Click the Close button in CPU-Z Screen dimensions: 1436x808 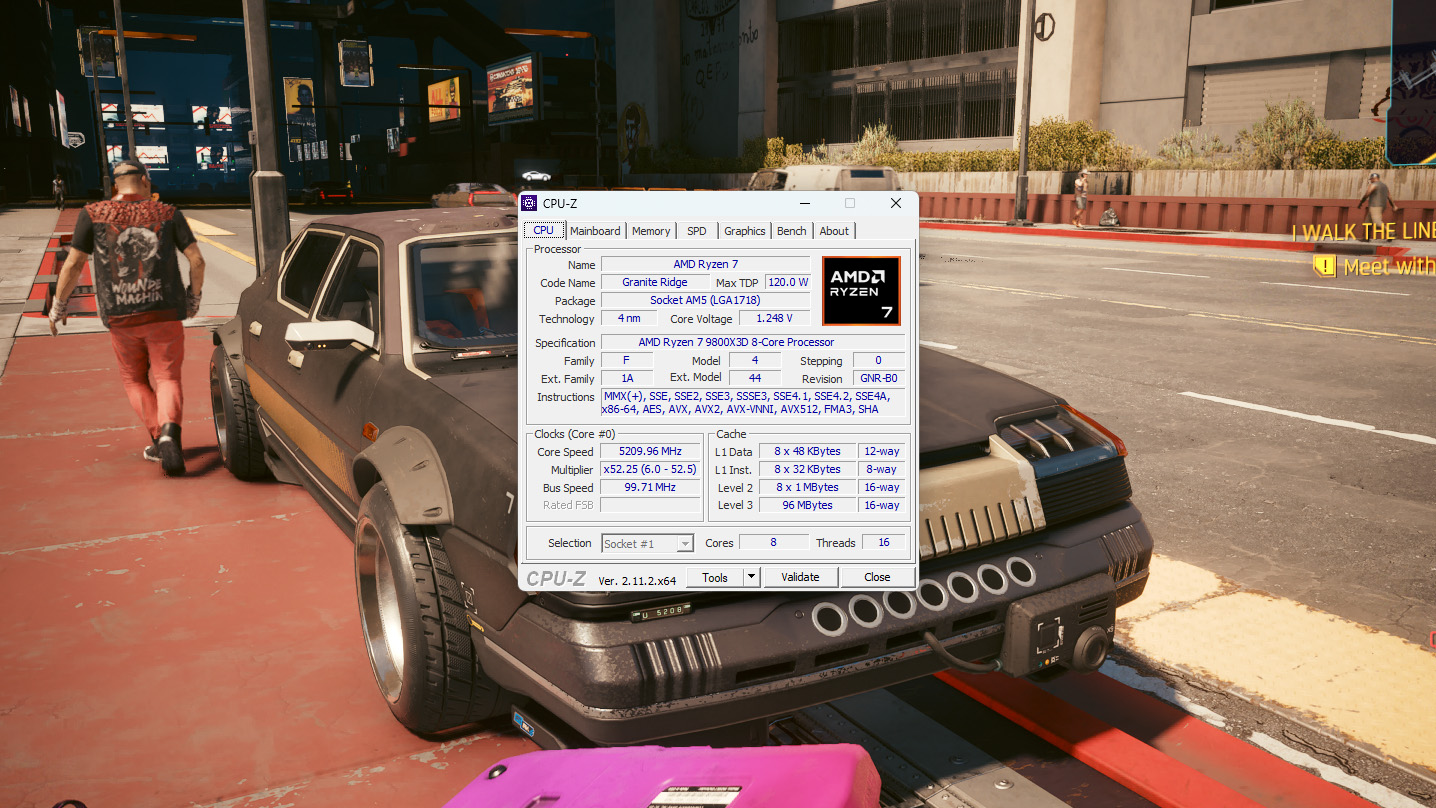point(877,577)
